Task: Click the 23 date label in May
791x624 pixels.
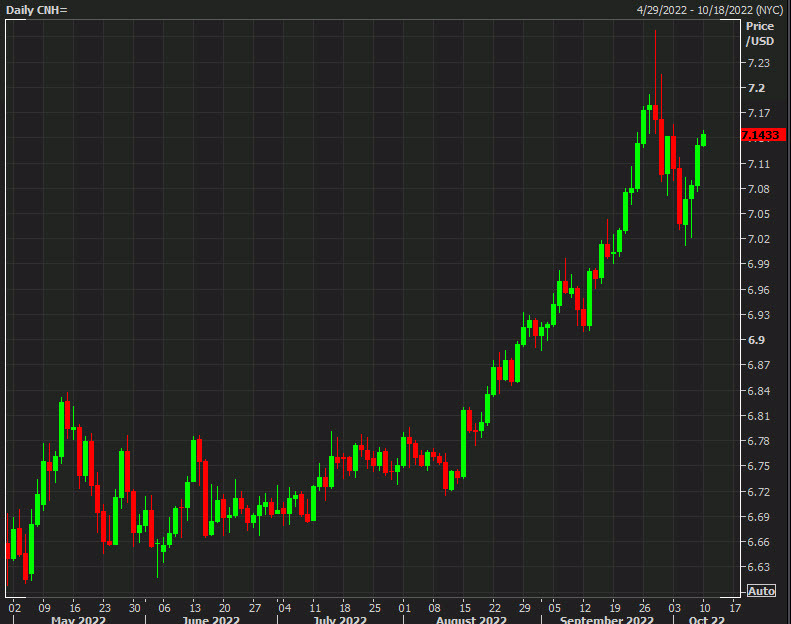Action: click(x=104, y=608)
